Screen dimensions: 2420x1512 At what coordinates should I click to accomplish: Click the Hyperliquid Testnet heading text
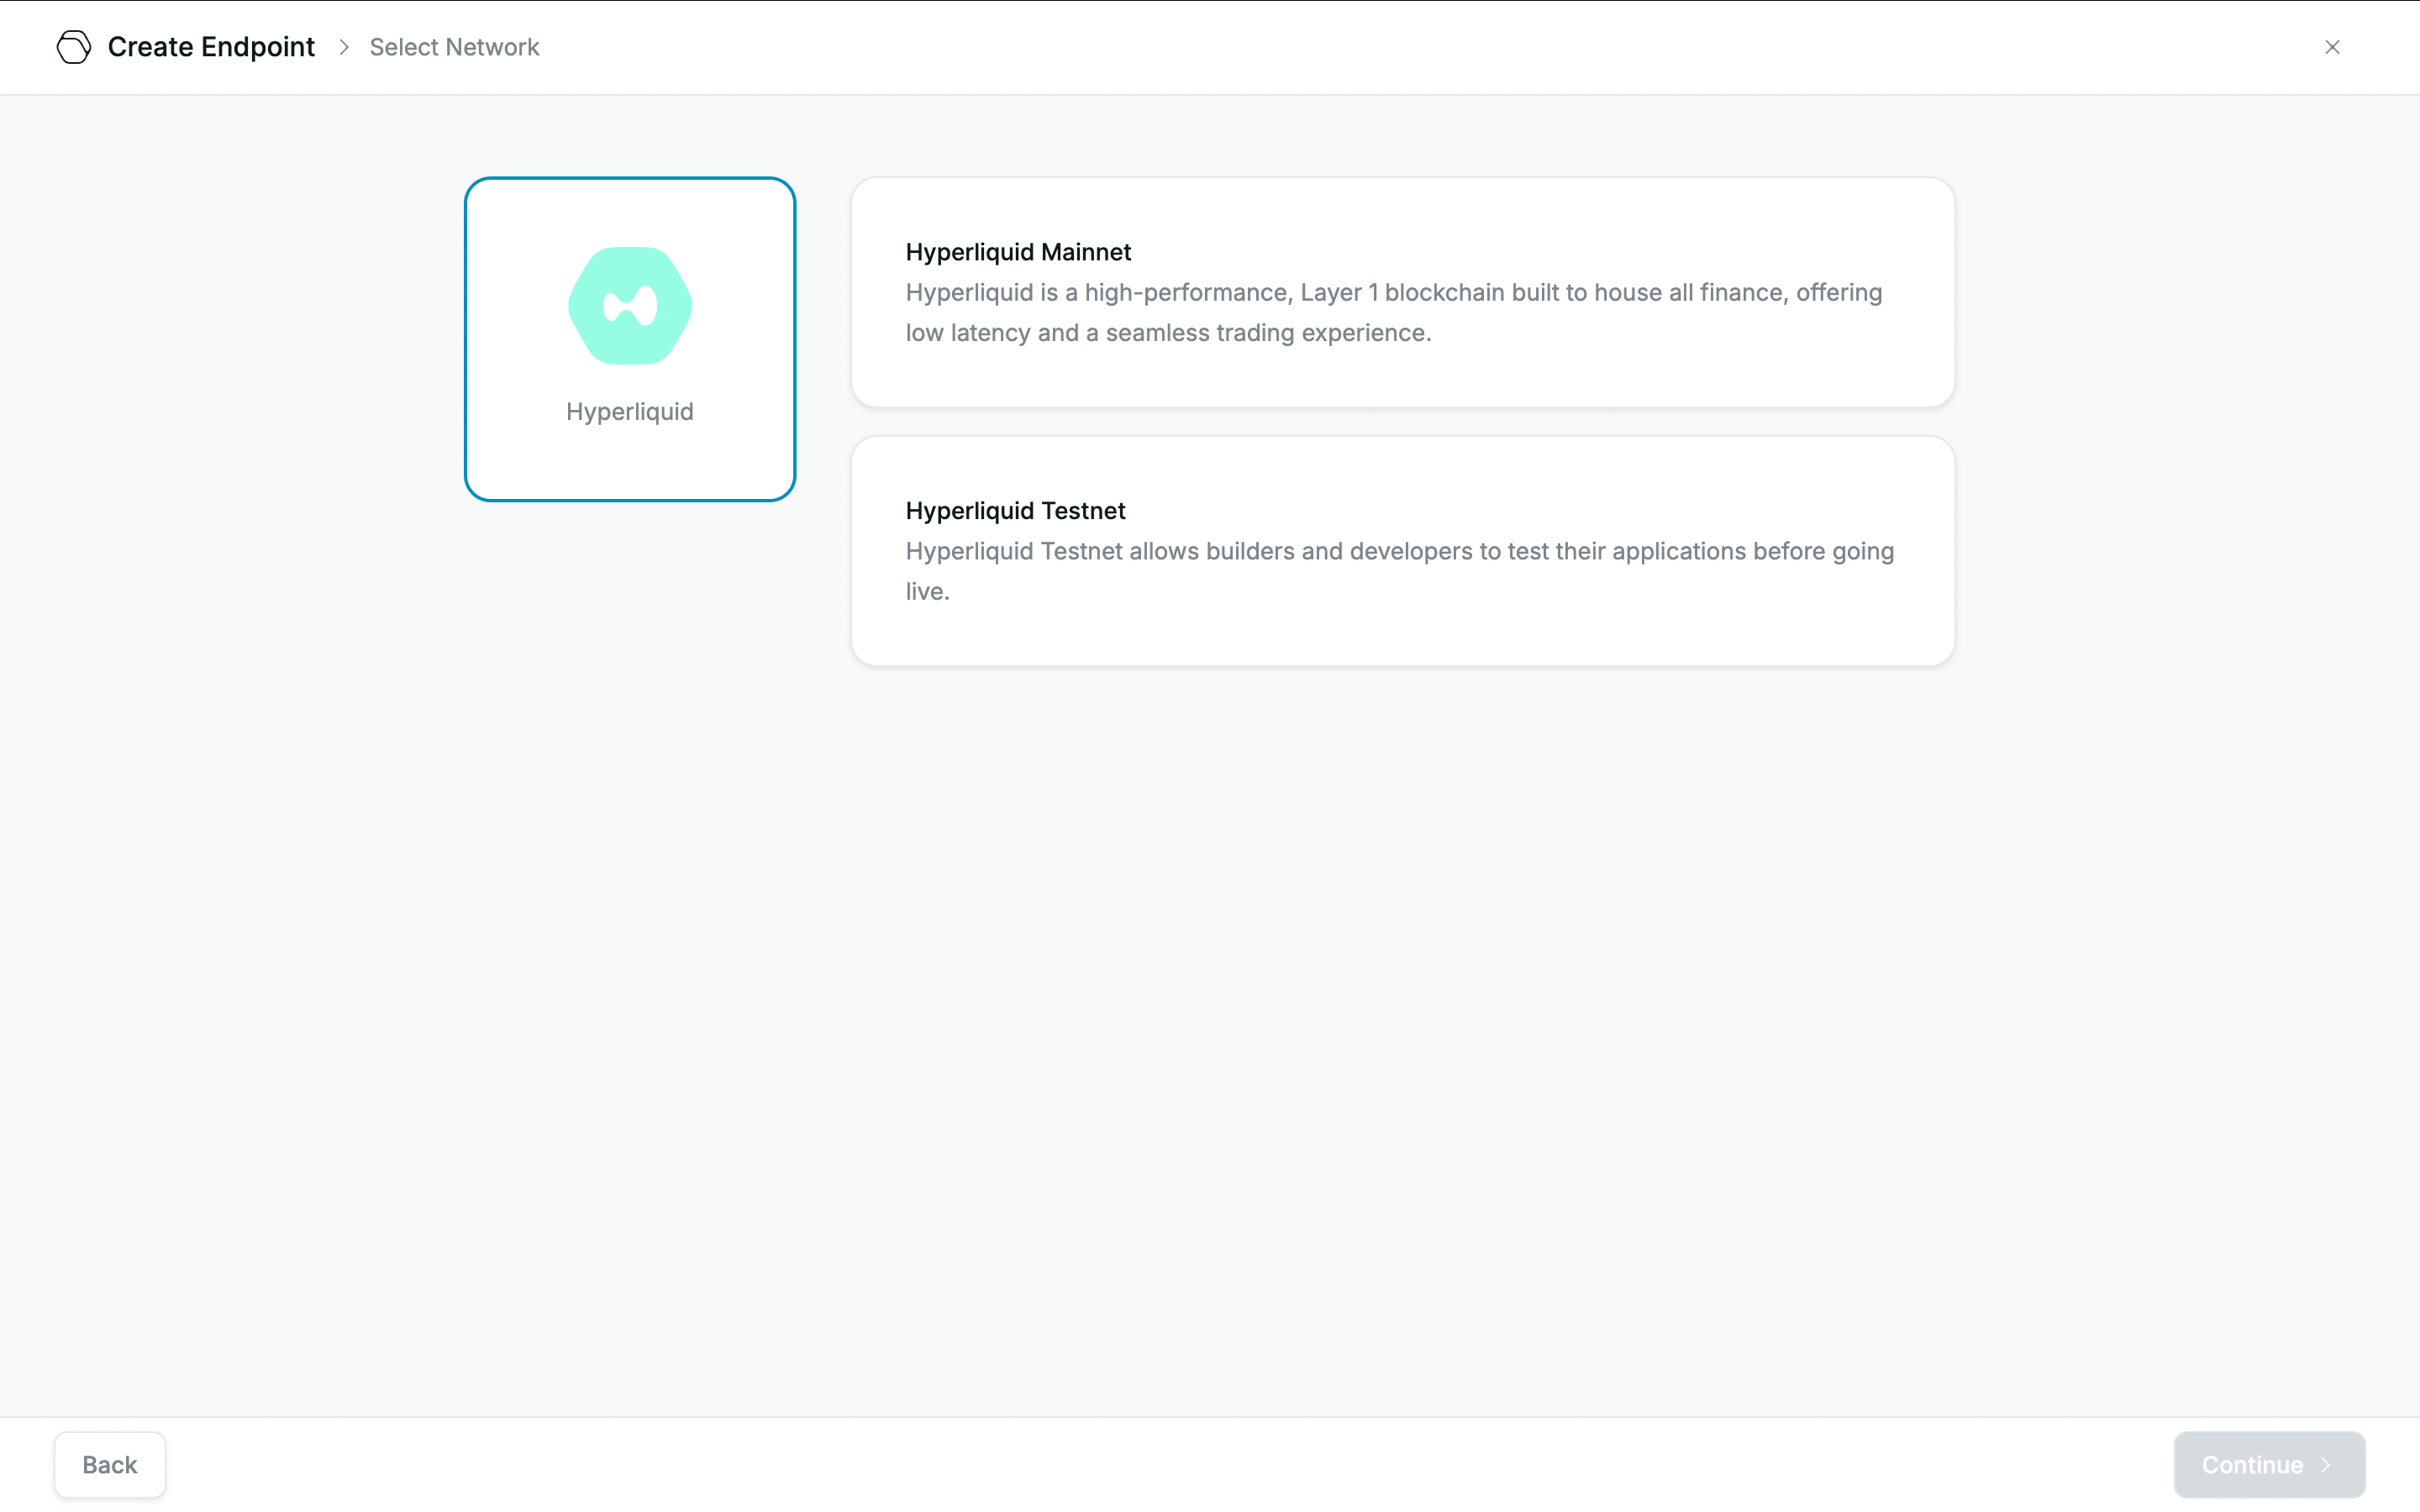[1015, 511]
